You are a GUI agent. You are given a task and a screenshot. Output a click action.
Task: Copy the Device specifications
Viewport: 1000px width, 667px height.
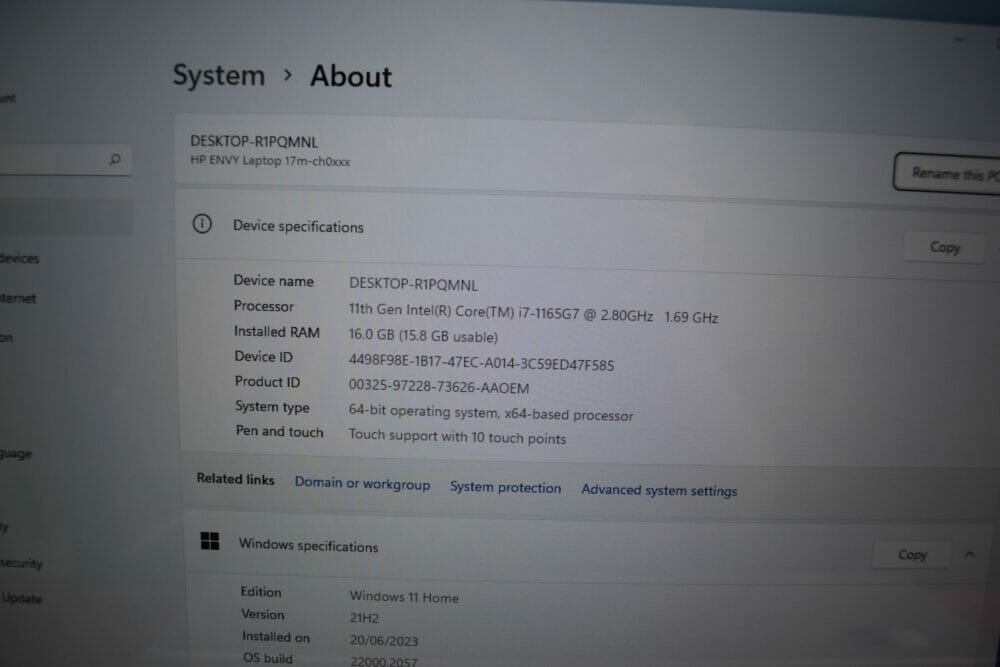(944, 247)
